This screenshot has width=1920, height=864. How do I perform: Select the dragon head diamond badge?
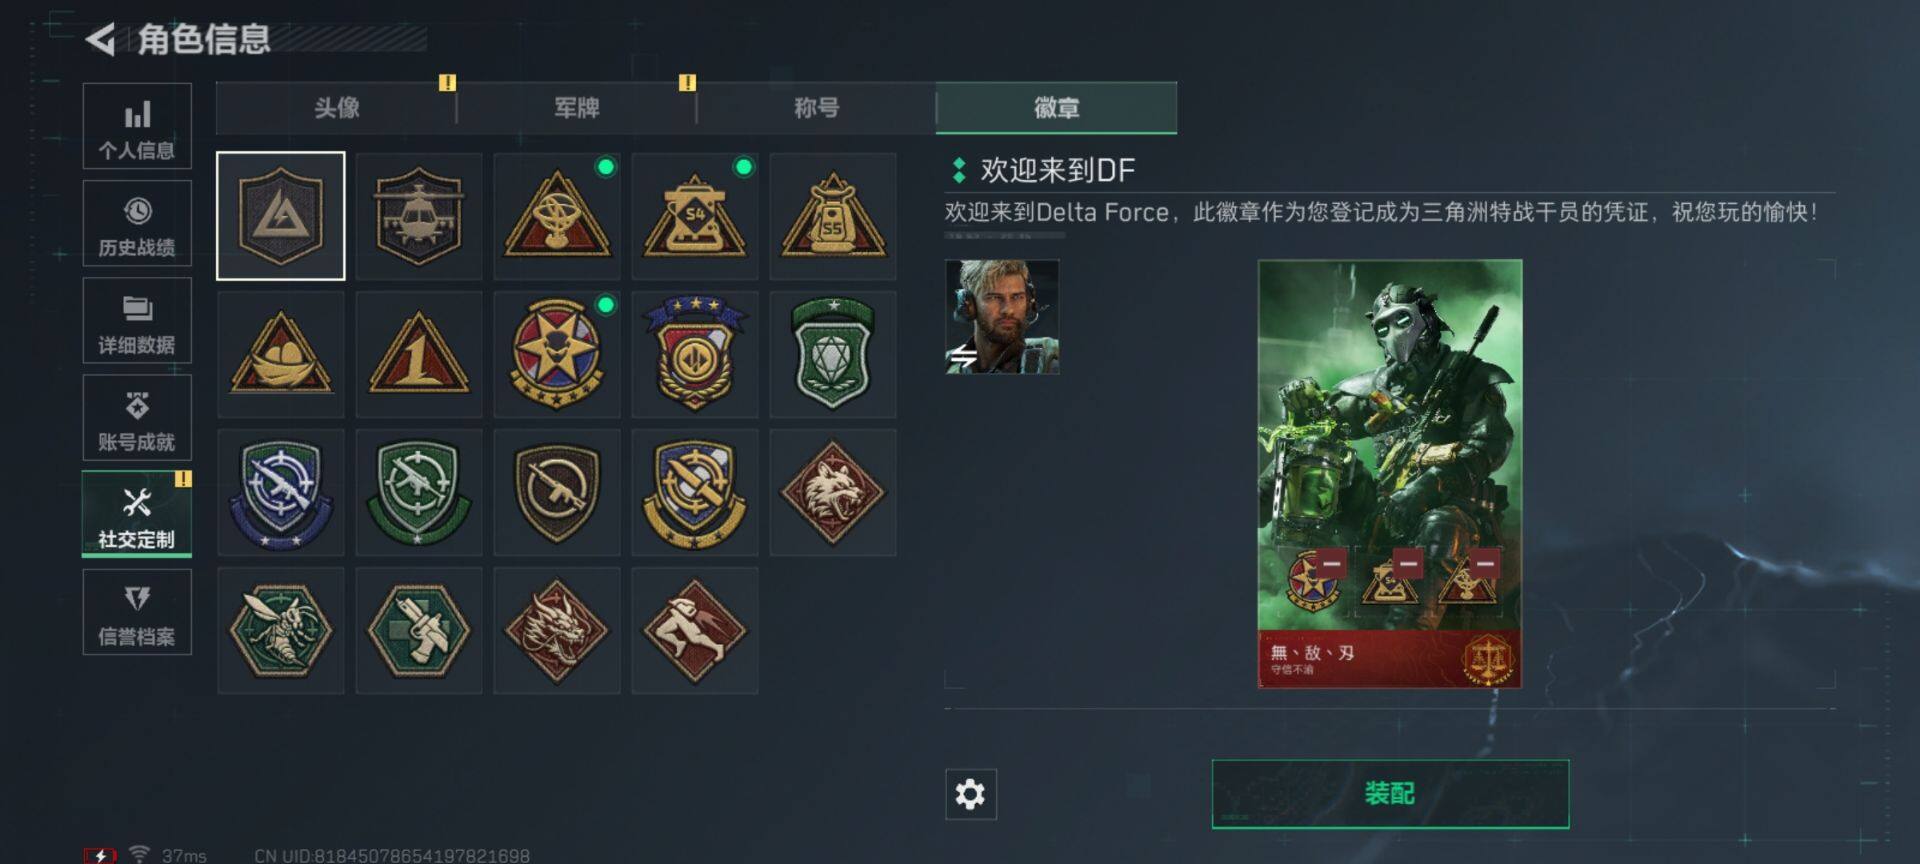point(557,630)
